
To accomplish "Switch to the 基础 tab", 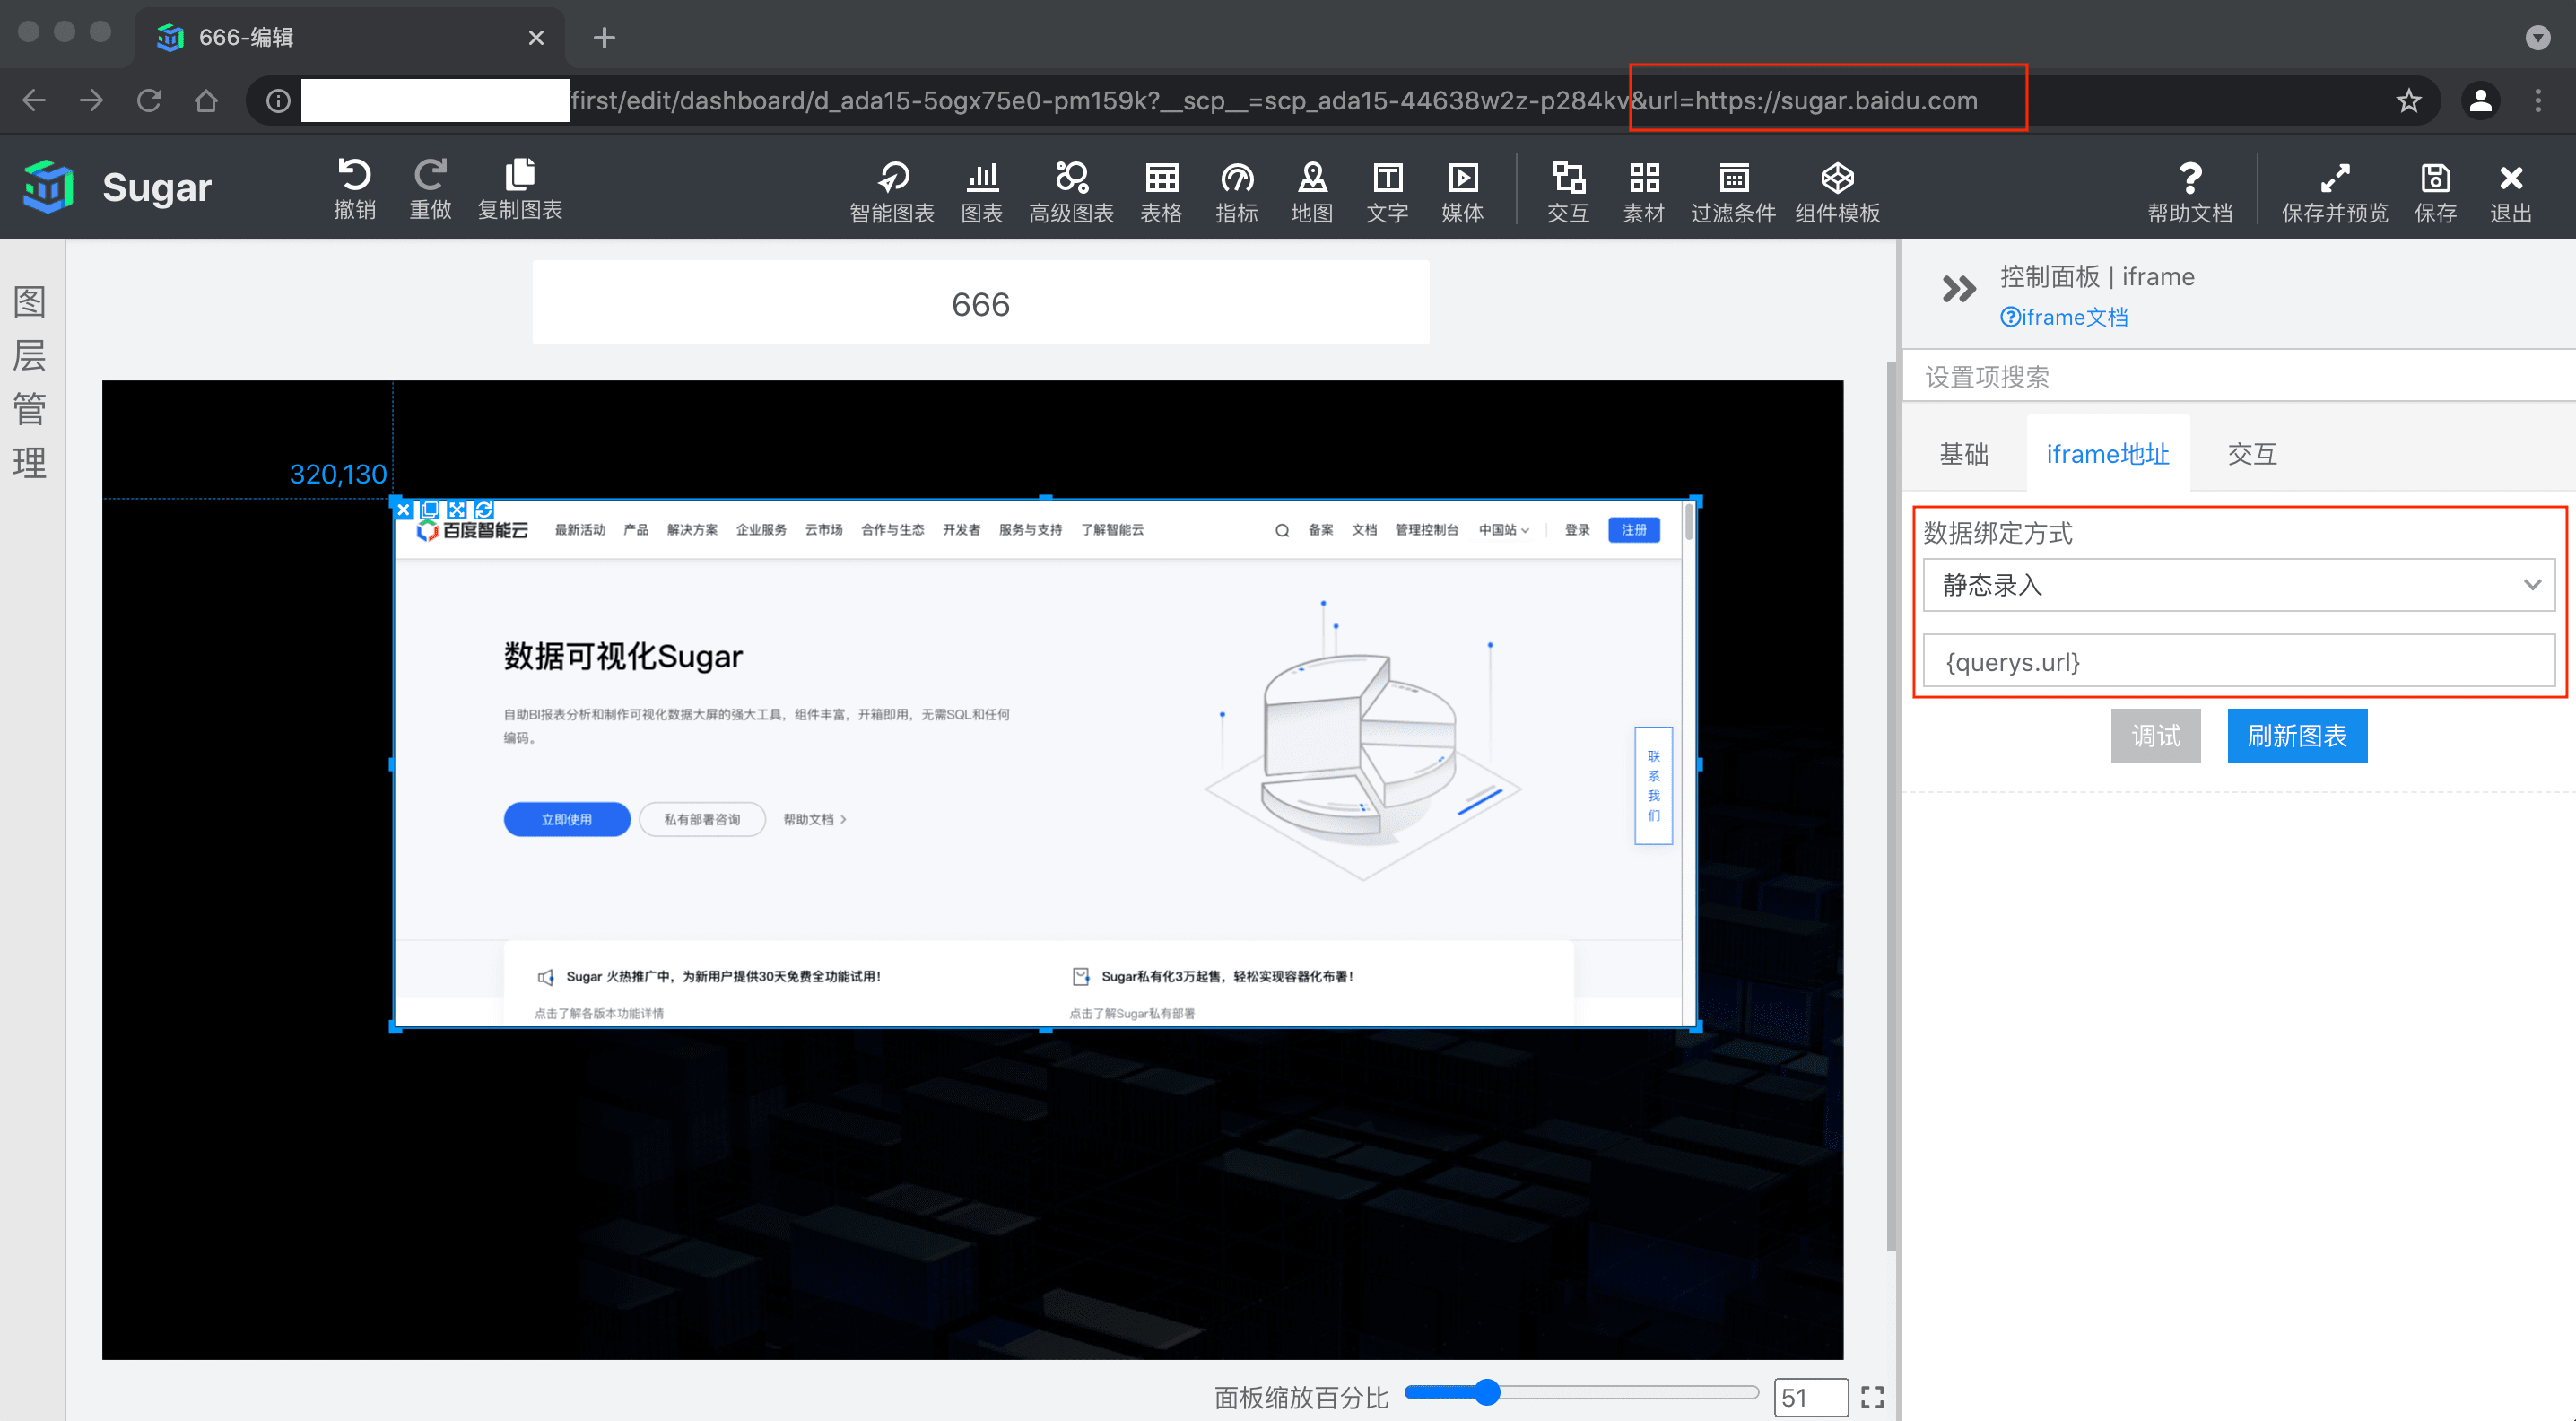I will [x=1964, y=454].
